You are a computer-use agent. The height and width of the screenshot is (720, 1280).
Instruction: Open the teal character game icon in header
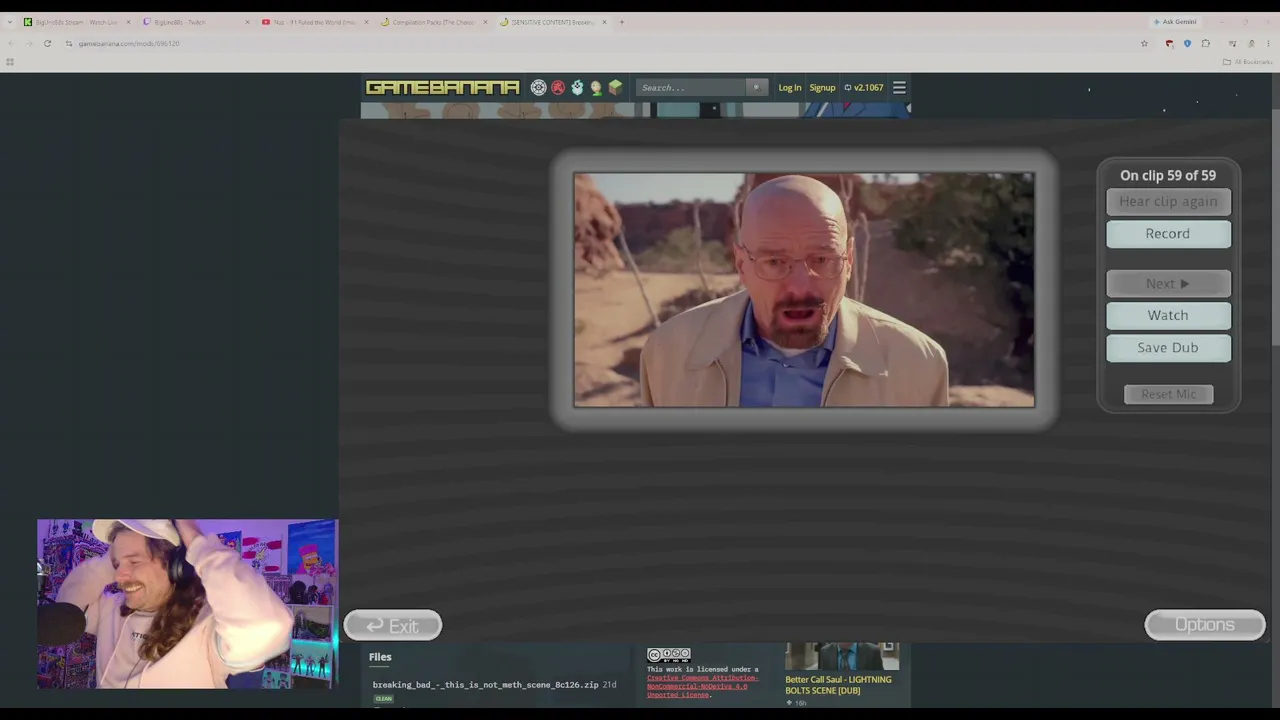click(x=577, y=88)
